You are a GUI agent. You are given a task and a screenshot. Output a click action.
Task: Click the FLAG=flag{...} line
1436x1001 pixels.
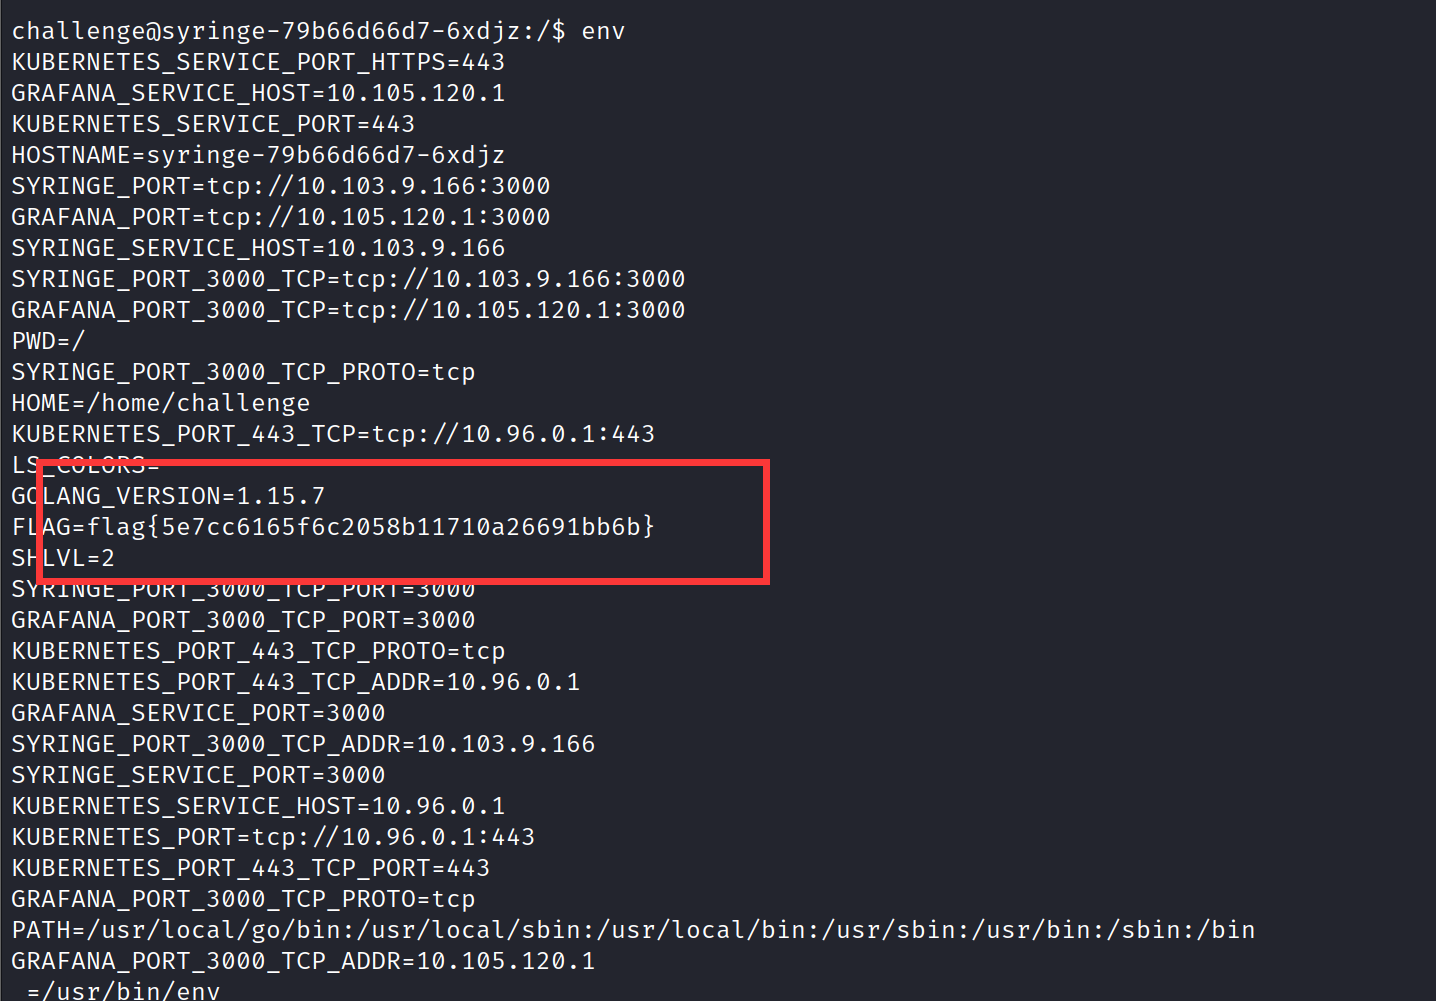pos(333,527)
